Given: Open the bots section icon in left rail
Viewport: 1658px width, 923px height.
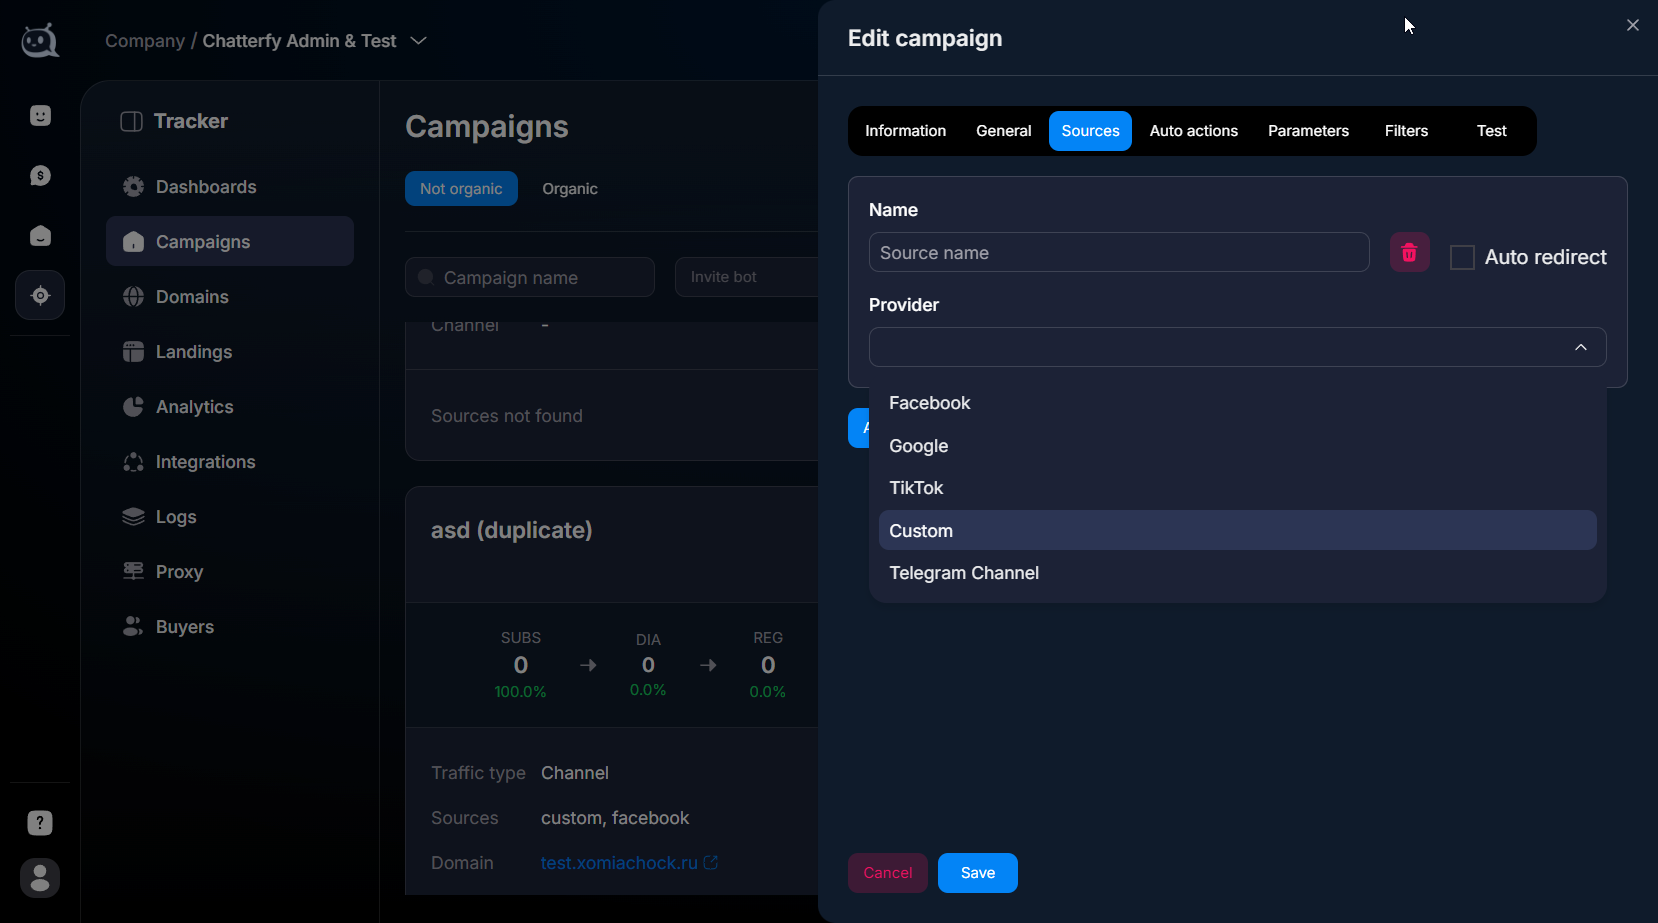Looking at the screenshot, I should (40, 116).
